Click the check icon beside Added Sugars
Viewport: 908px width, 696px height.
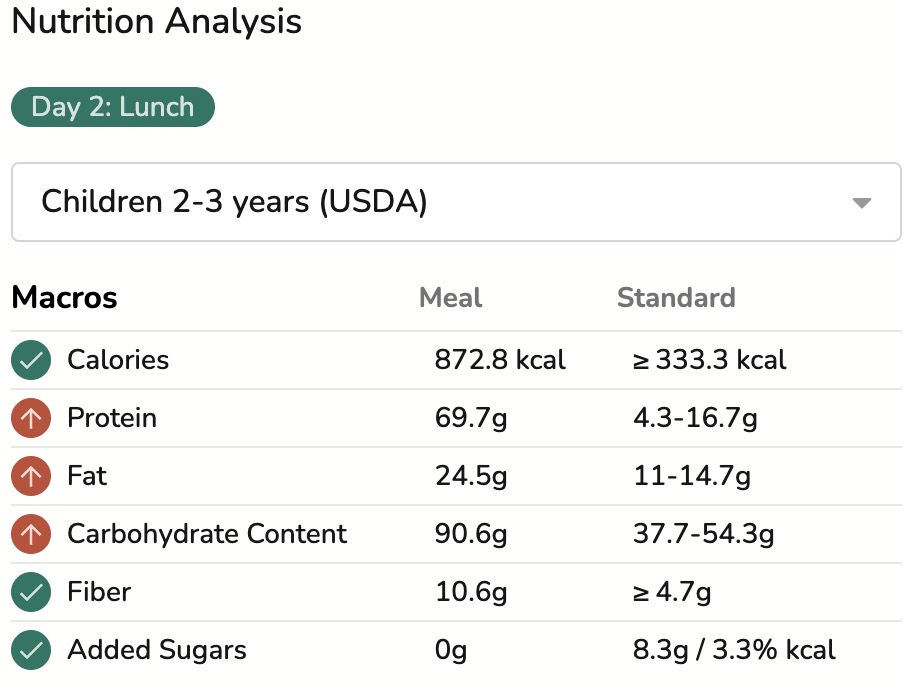[x=31, y=650]
